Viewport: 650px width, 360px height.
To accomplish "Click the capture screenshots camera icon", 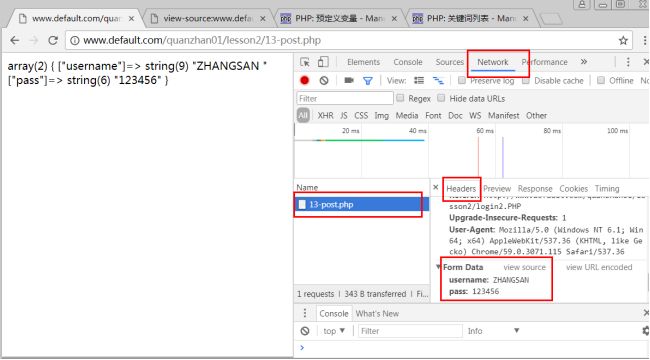I will click(349, 80).
